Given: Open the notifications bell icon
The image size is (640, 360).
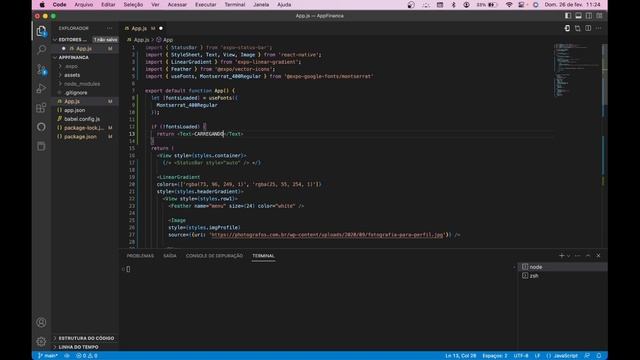Looking at the screenshot, I should (599, 356).
